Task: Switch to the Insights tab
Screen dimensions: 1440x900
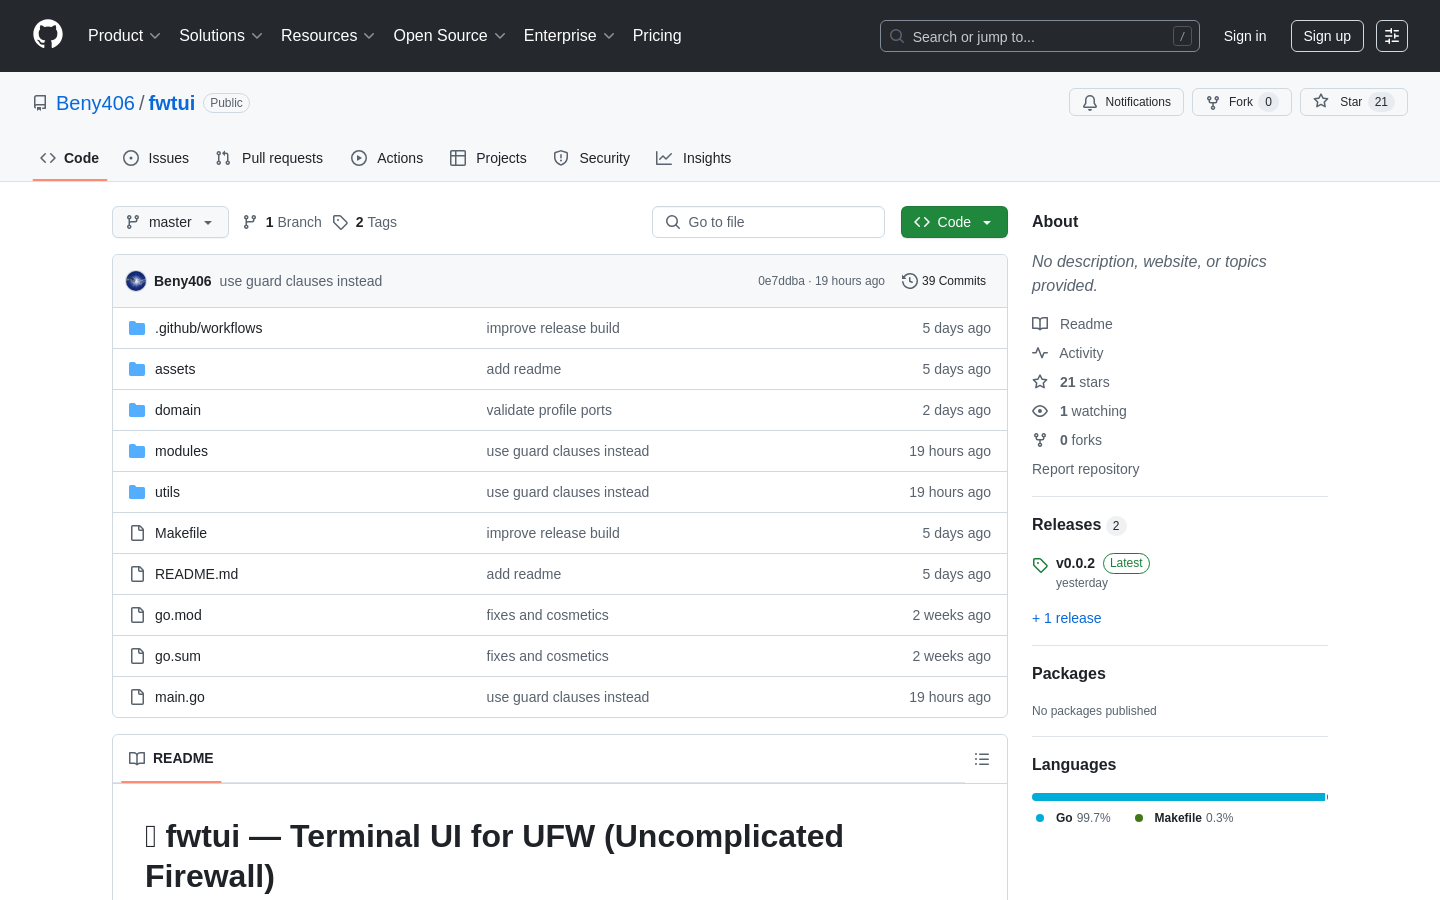Action: click(x=694, y=158)
